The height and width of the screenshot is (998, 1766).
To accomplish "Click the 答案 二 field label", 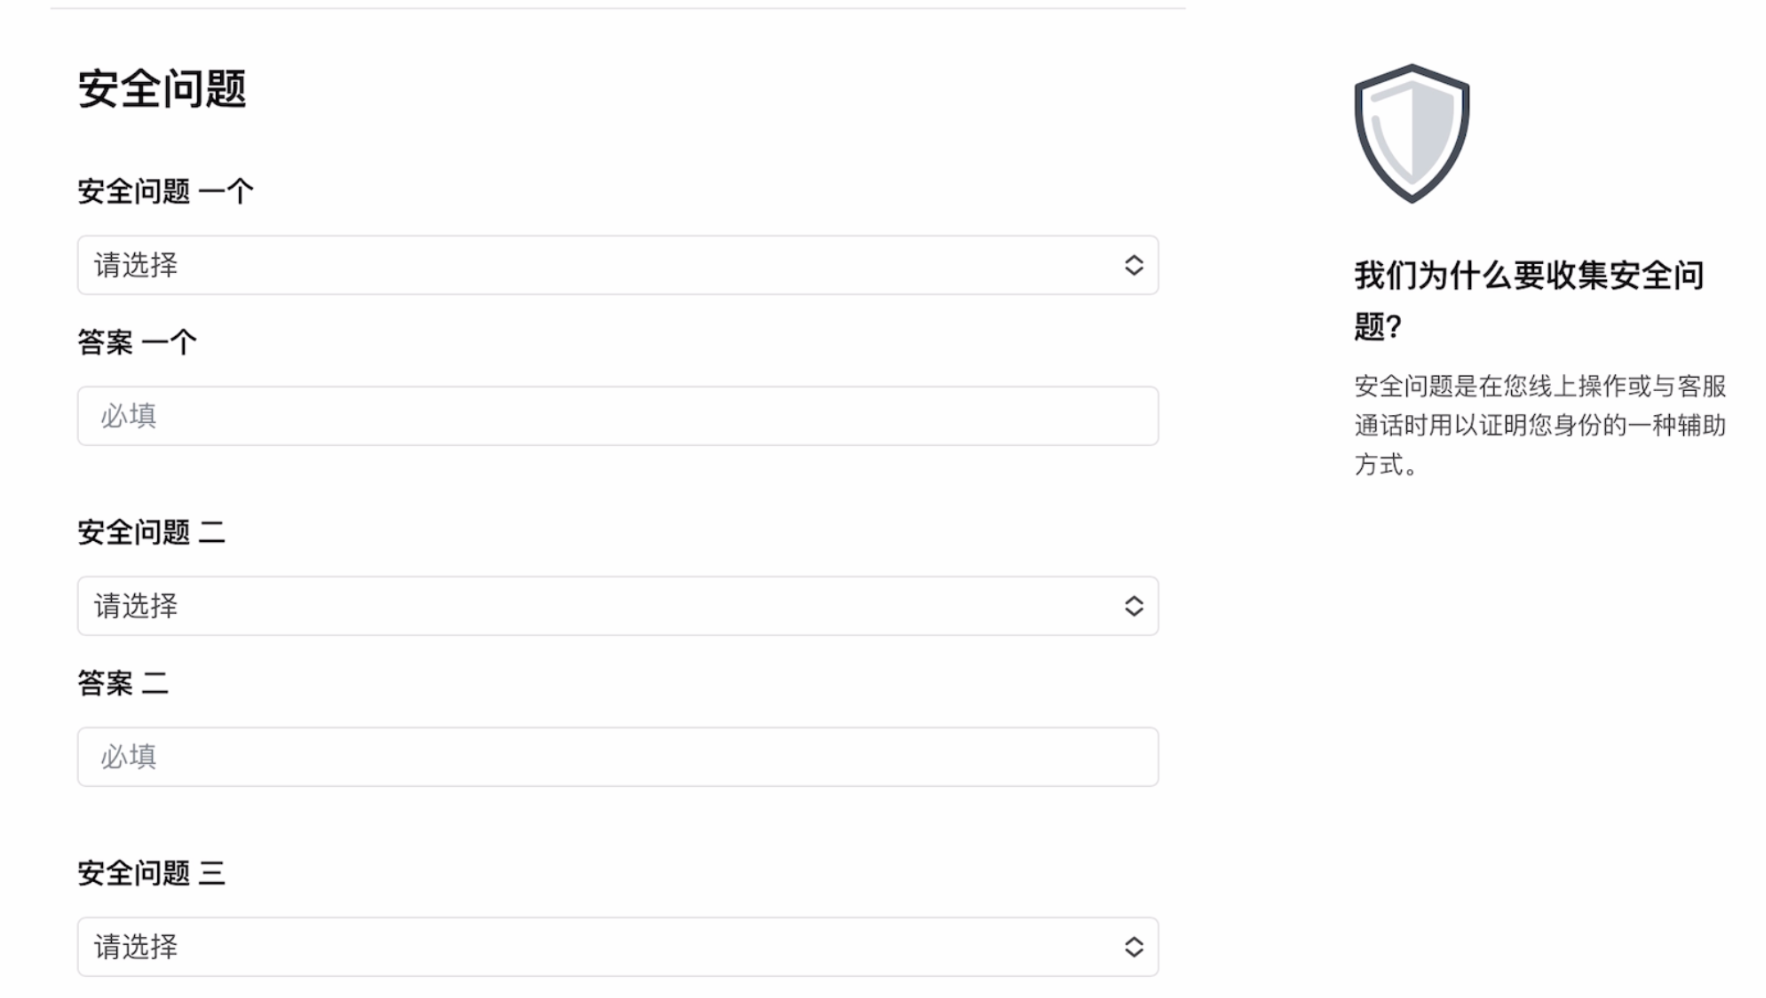I will [123, 683].
